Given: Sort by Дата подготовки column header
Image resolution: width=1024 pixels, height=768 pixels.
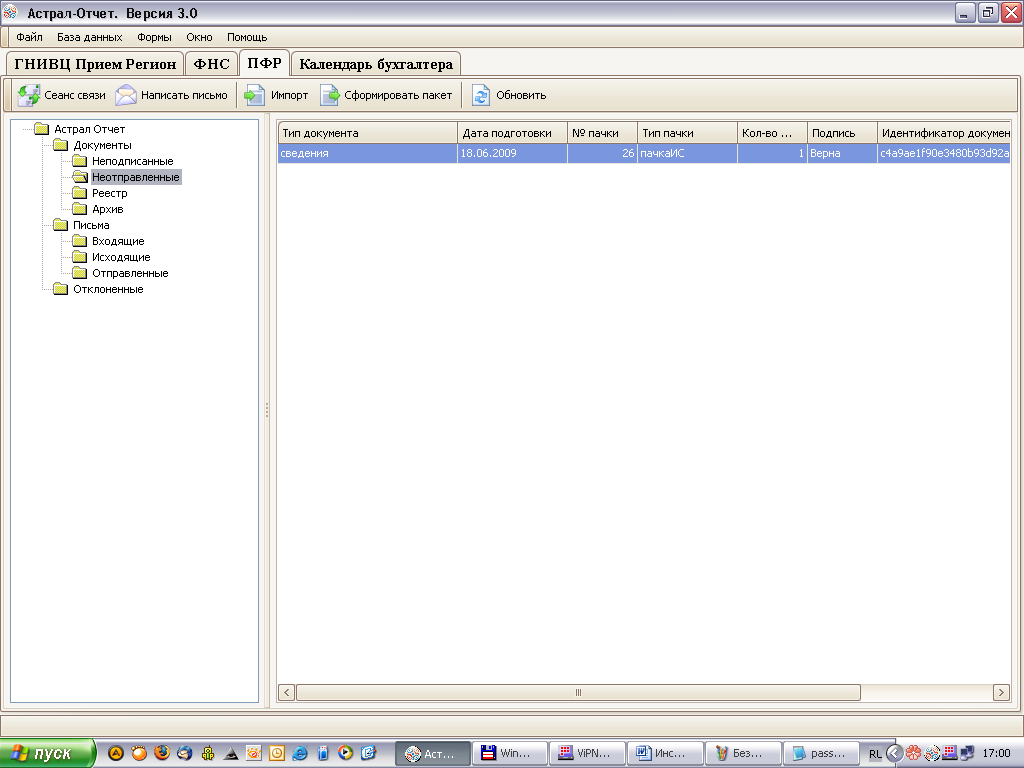Looking at the screenshot, I should tap(512, 133).
